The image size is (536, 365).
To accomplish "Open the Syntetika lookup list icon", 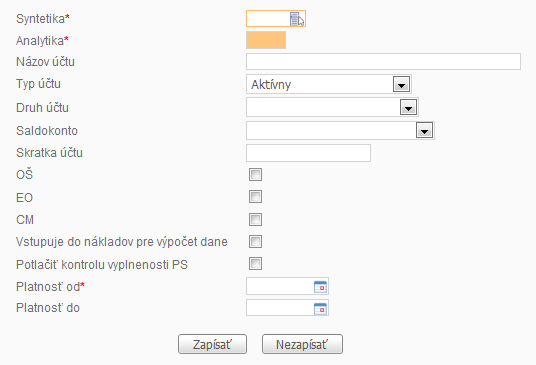I will [x=294, y=19].
